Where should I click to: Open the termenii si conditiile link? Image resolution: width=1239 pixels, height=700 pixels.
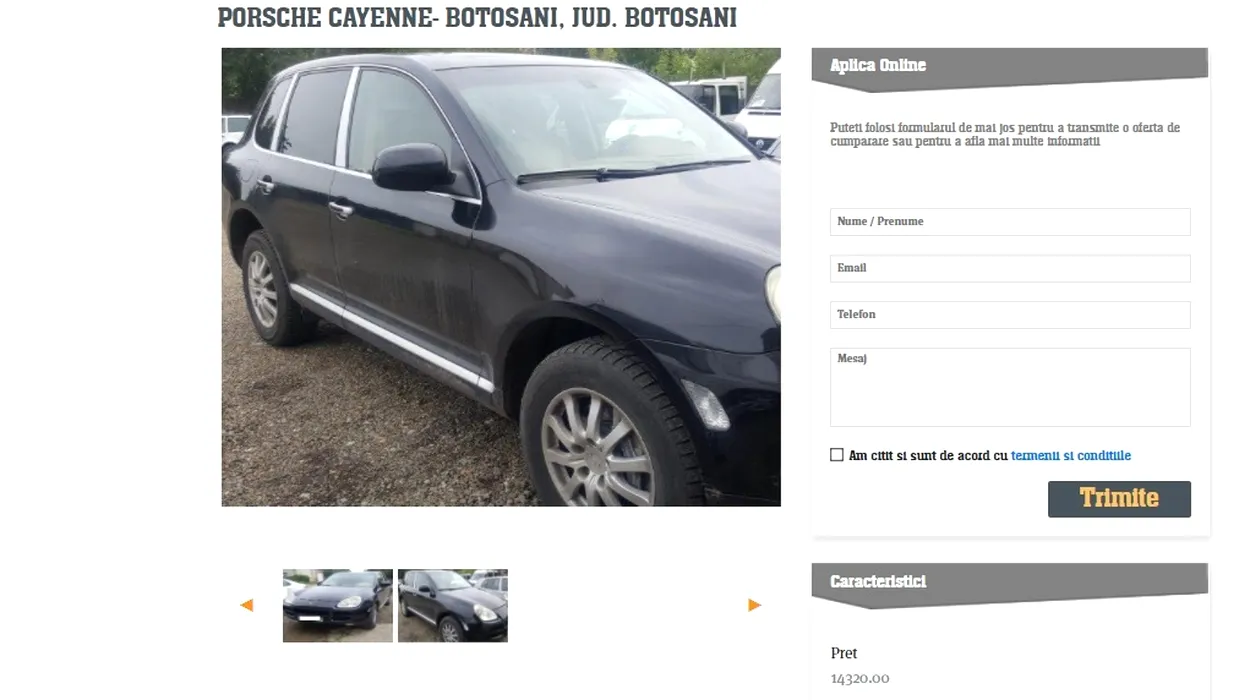(1071, 456)
